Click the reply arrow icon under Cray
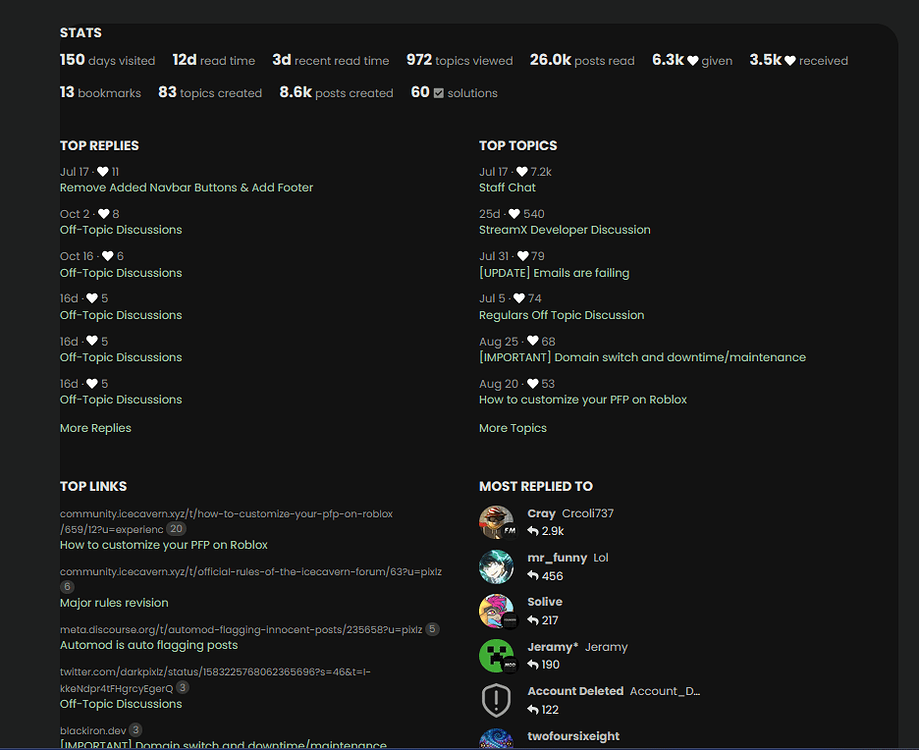 (533, 531)
